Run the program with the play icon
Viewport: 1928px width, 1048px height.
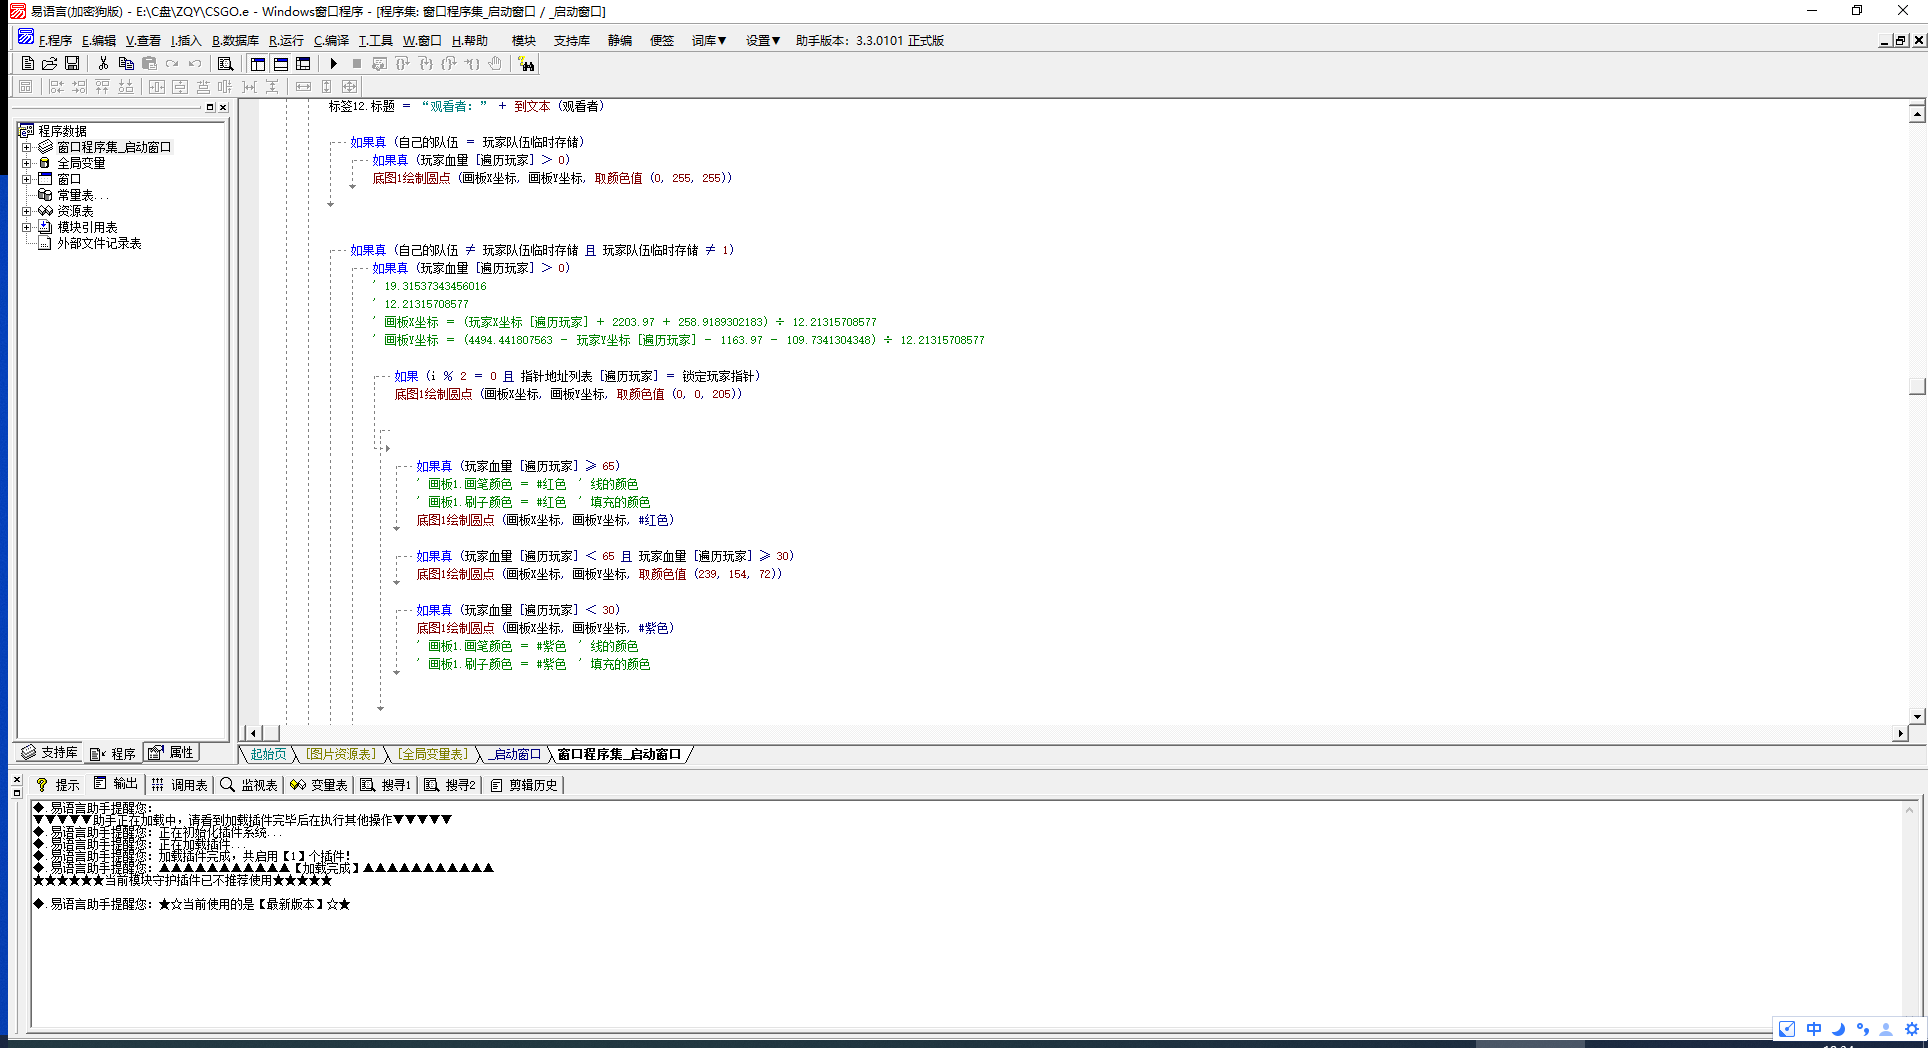(334, 63)
